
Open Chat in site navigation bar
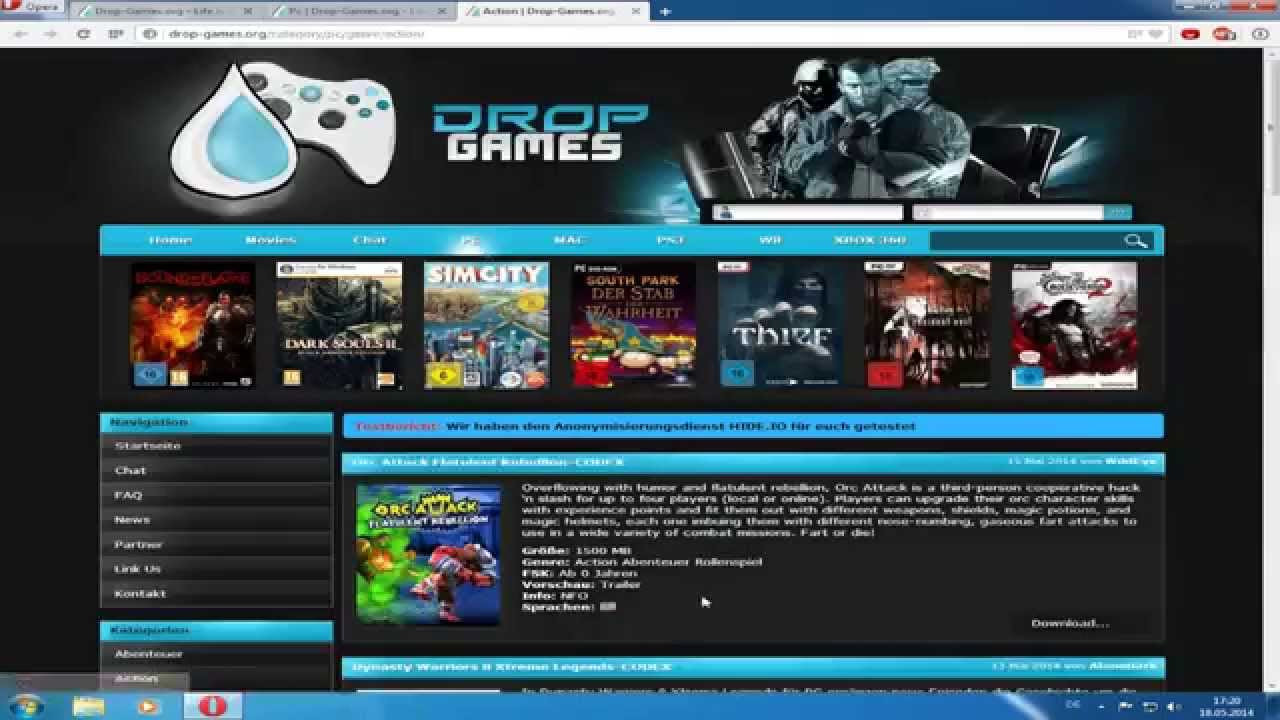pos(369,240)
